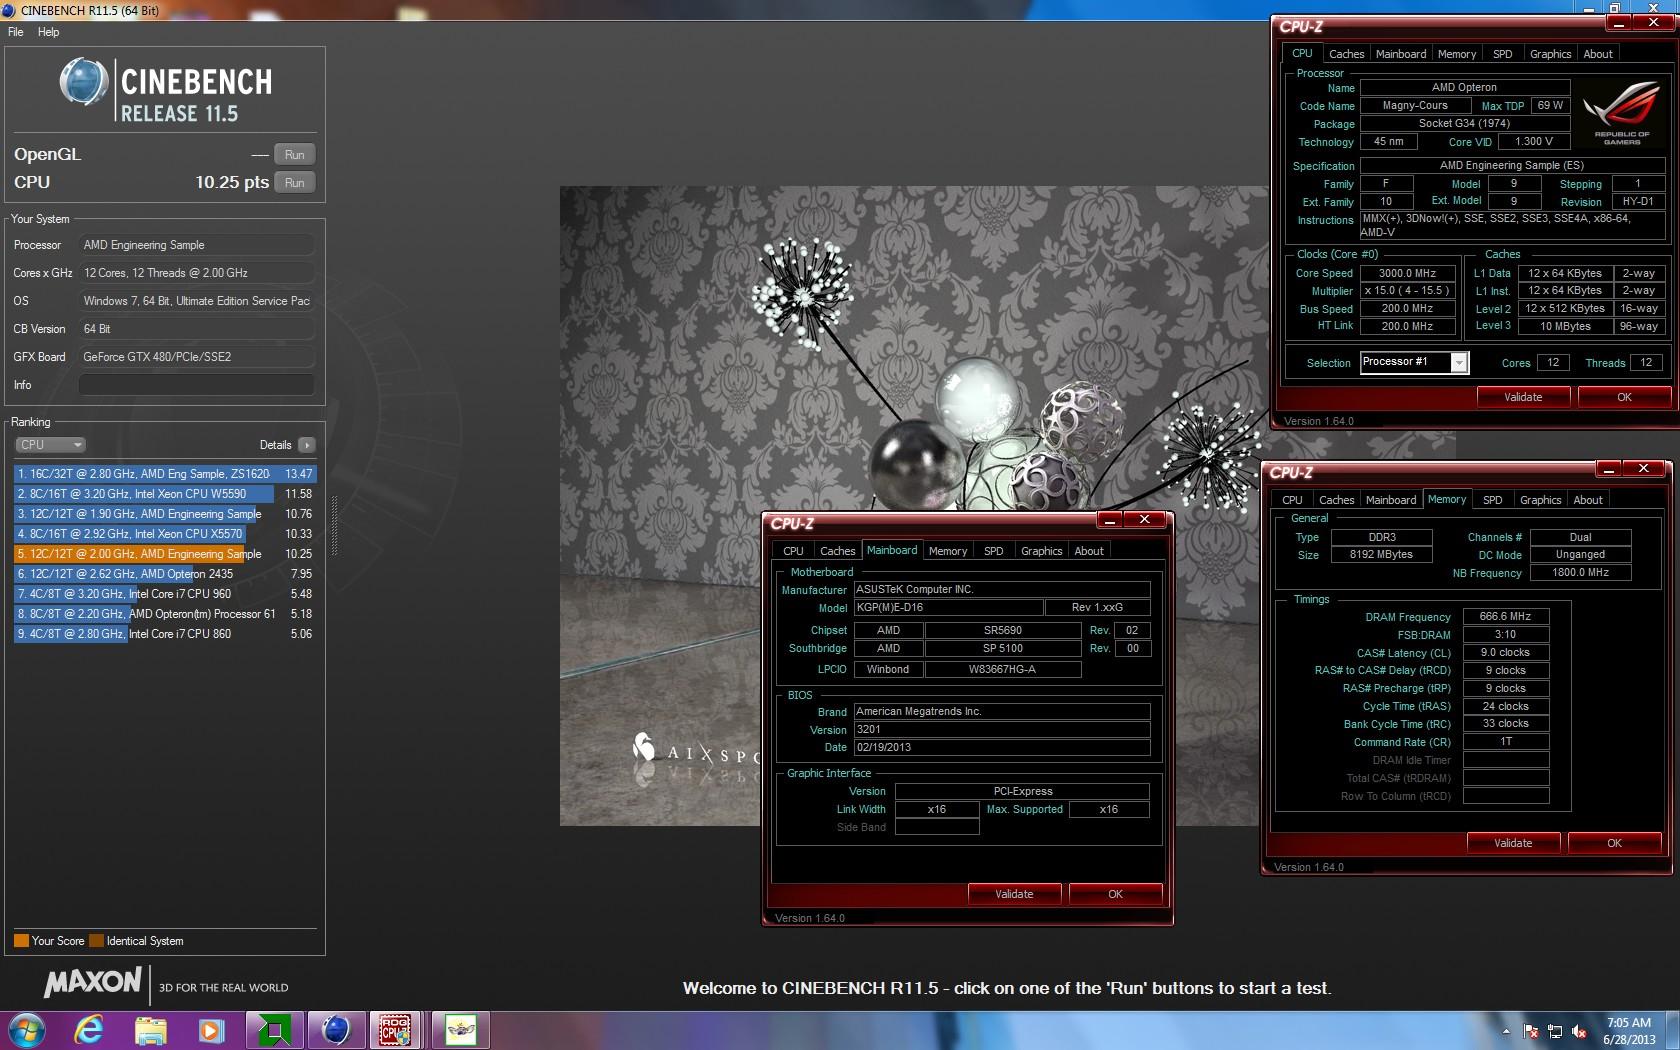
Task: Click Validate in the CPU-Z Mainboard window
Action: pyautogui.click(x=1014, y=894)
